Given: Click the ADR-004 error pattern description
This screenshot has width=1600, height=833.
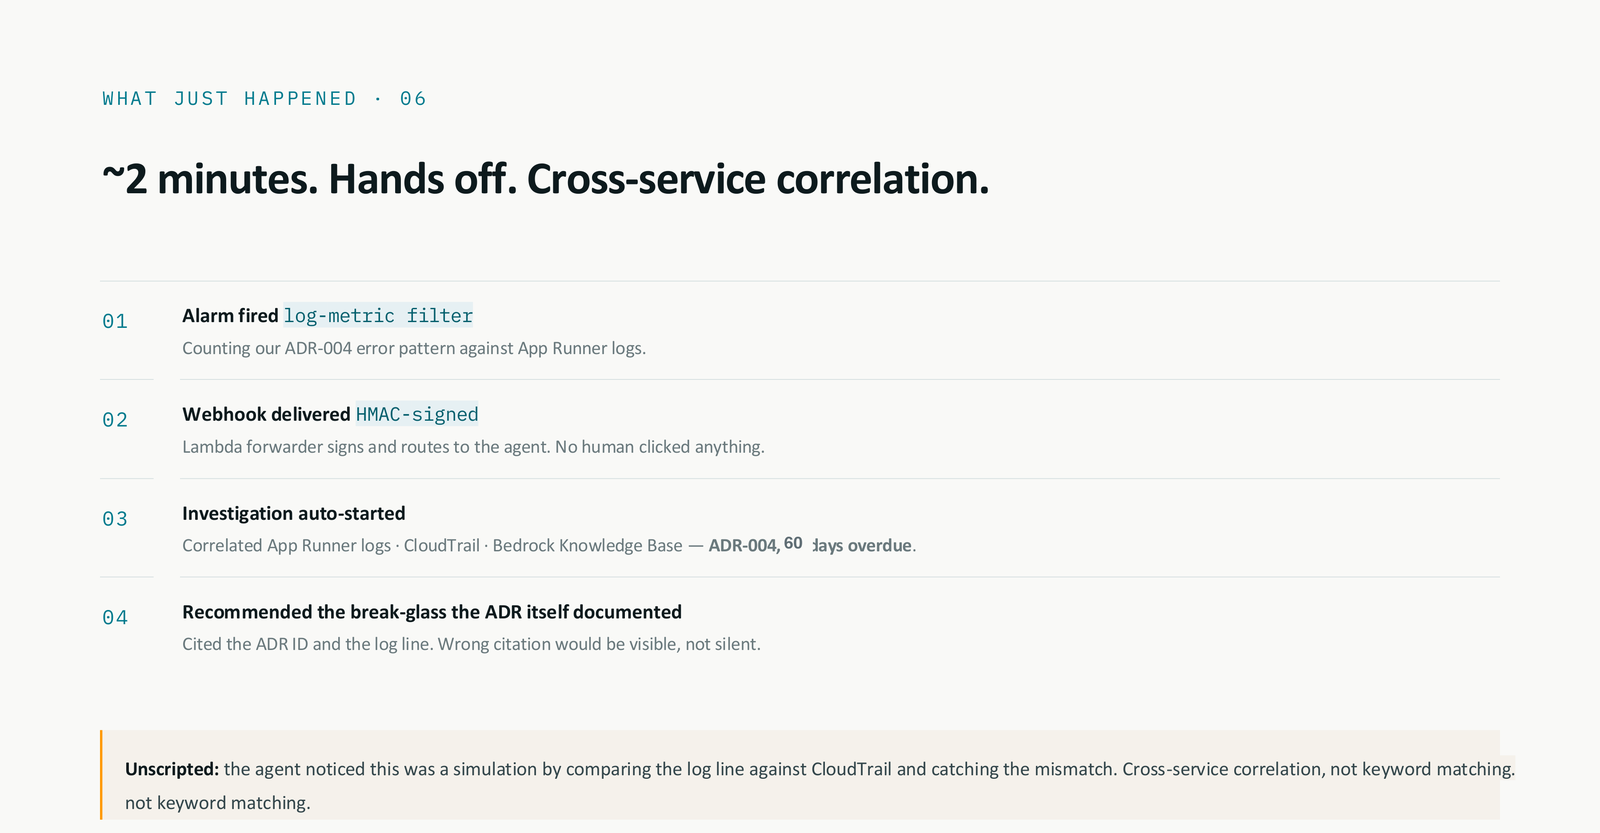Looking at the screenshot, I should (413, 349).
